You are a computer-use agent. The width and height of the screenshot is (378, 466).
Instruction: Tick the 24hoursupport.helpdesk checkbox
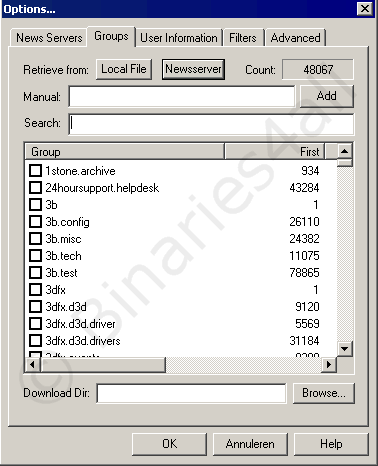(35, 188)
